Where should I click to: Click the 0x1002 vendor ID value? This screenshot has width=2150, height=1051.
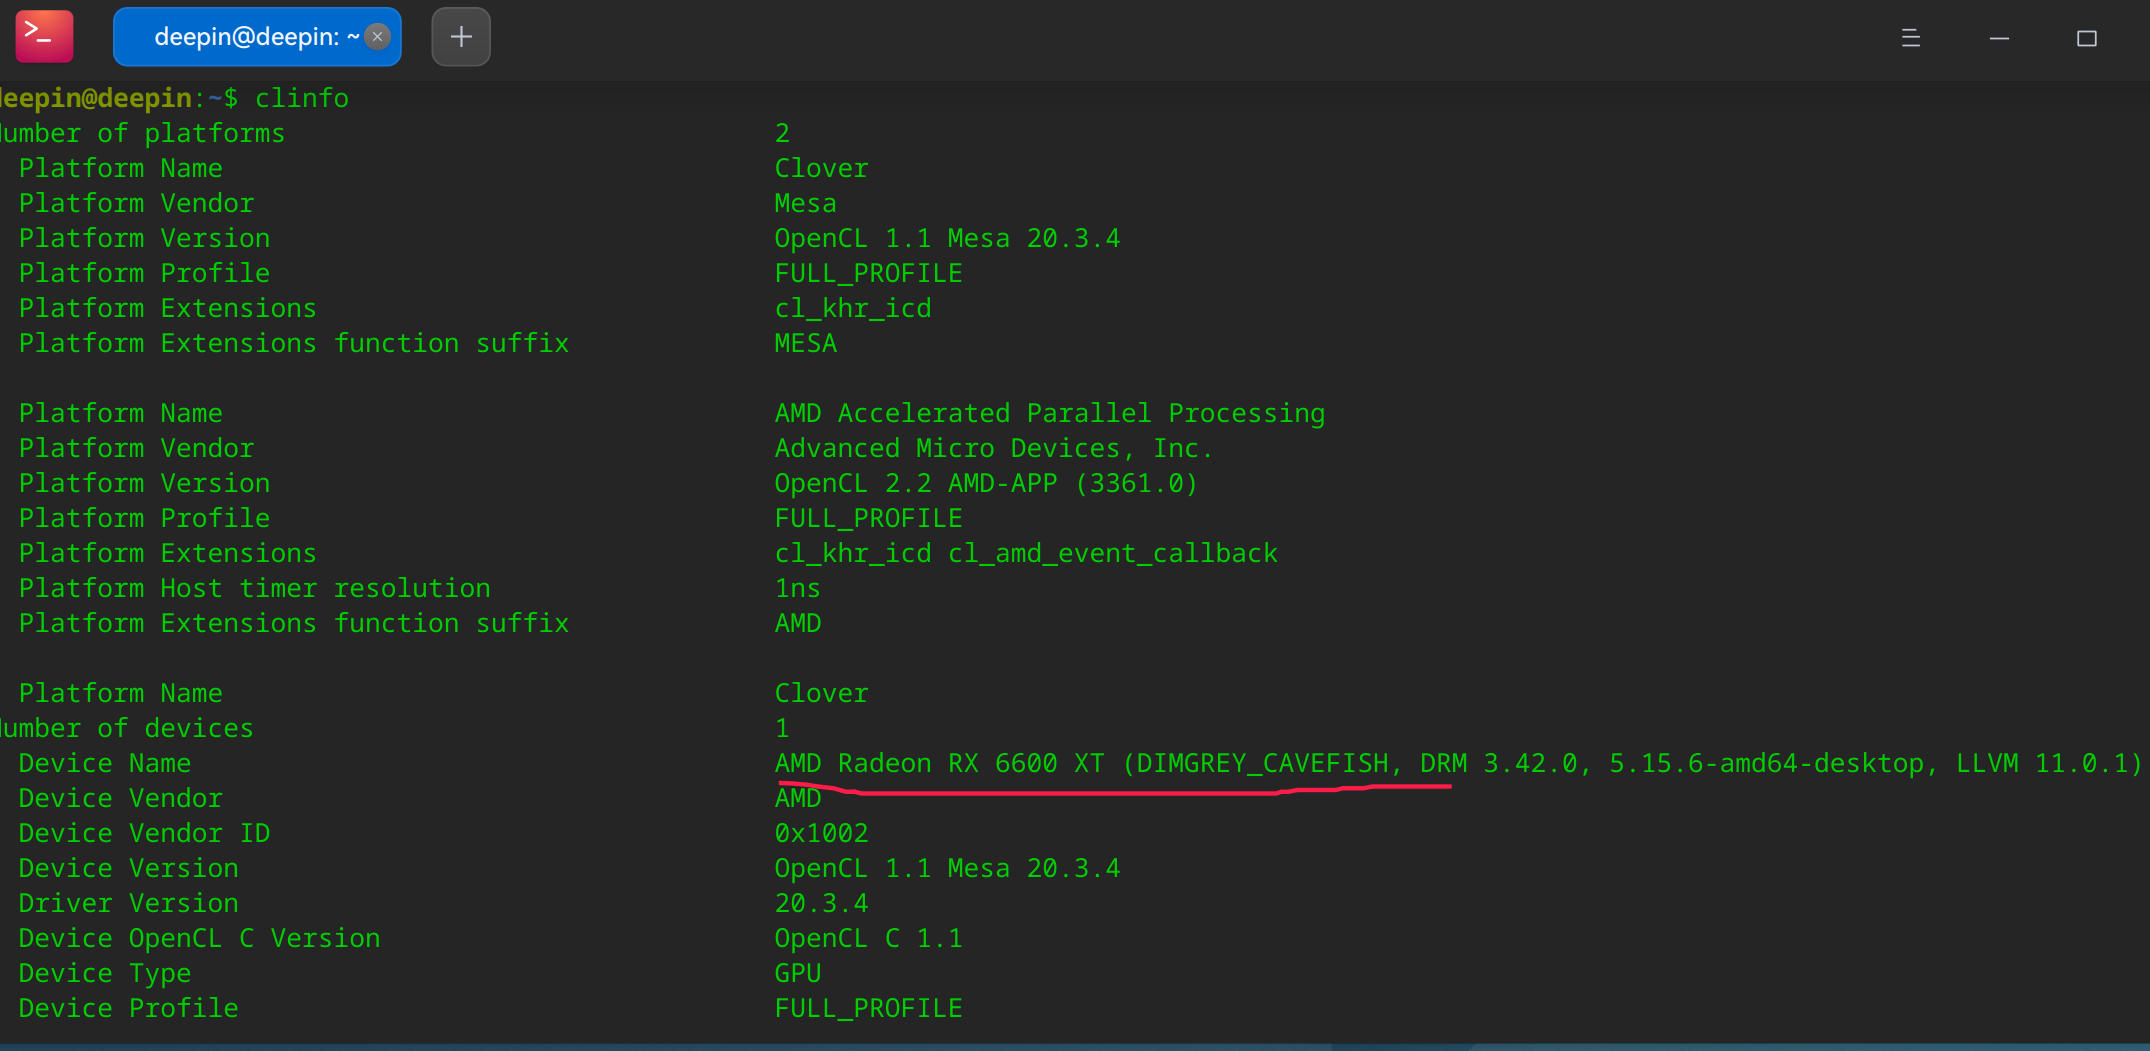(x=821, y=833)
